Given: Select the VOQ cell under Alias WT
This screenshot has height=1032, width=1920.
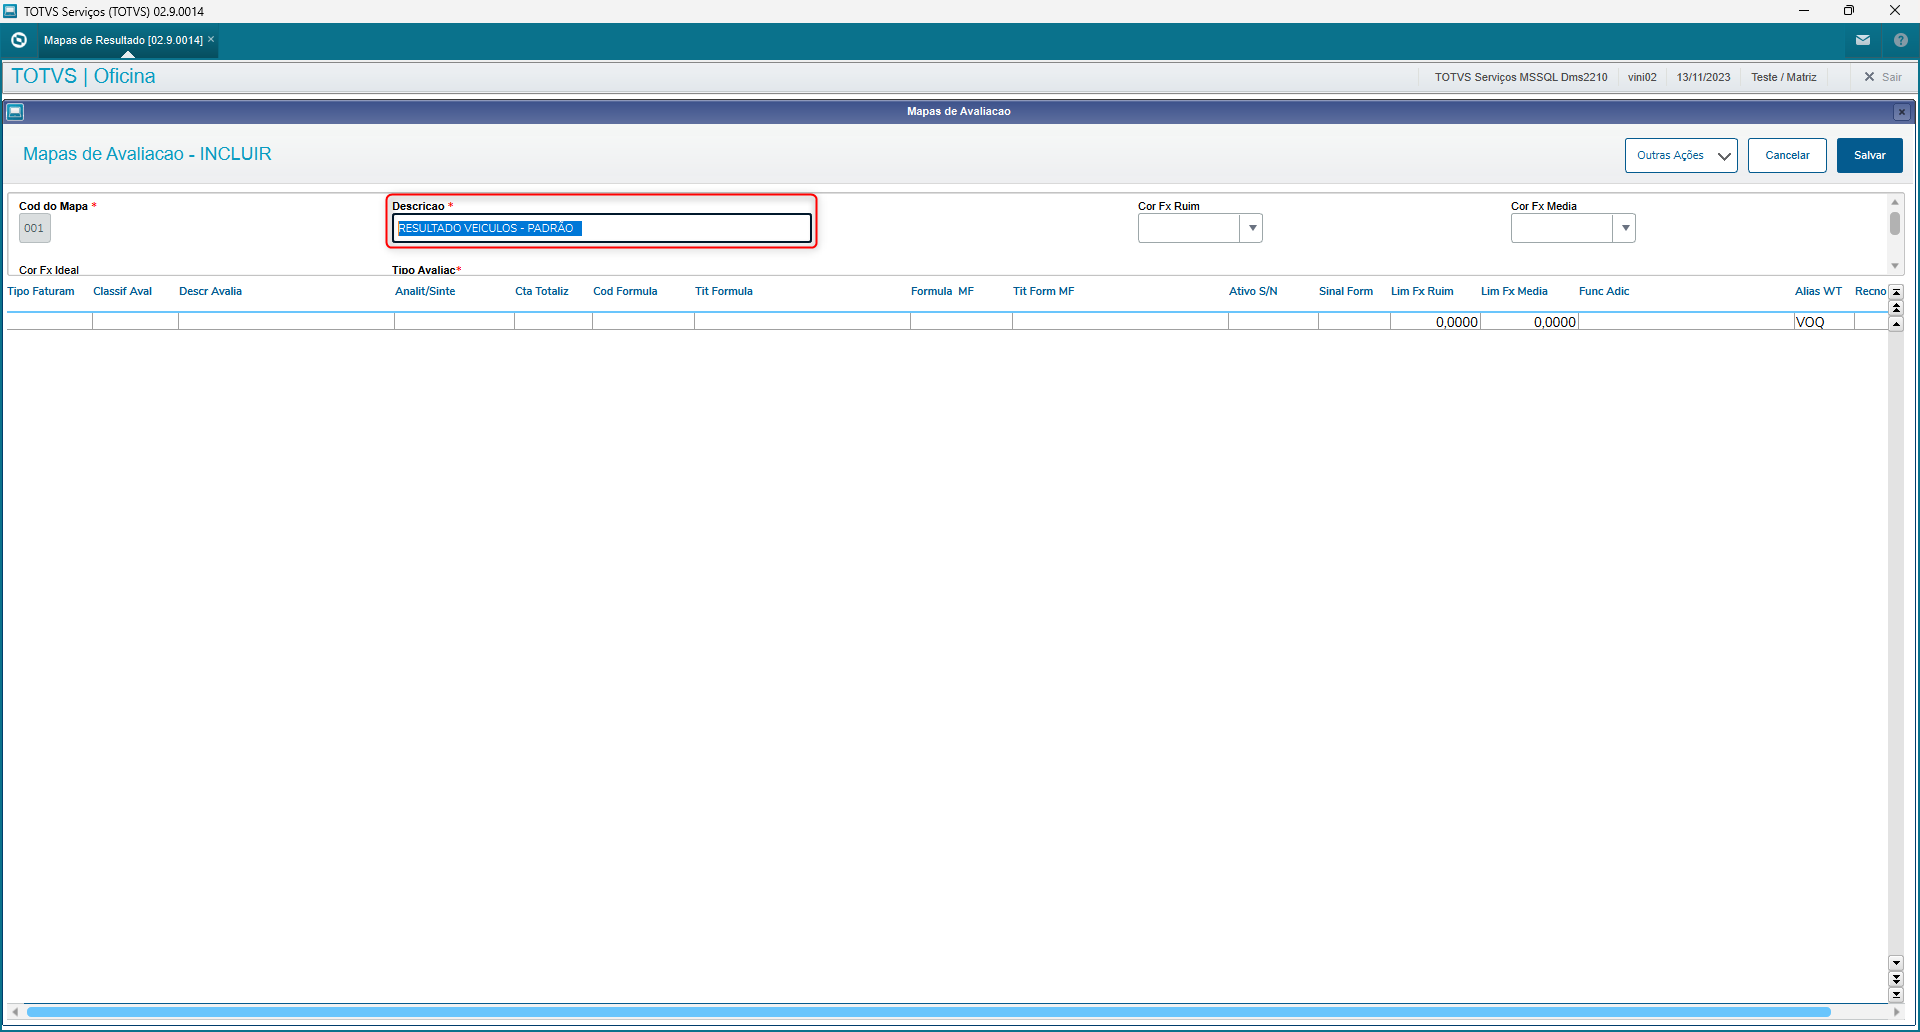Looking at the screenshot, I should (1824, 322).
